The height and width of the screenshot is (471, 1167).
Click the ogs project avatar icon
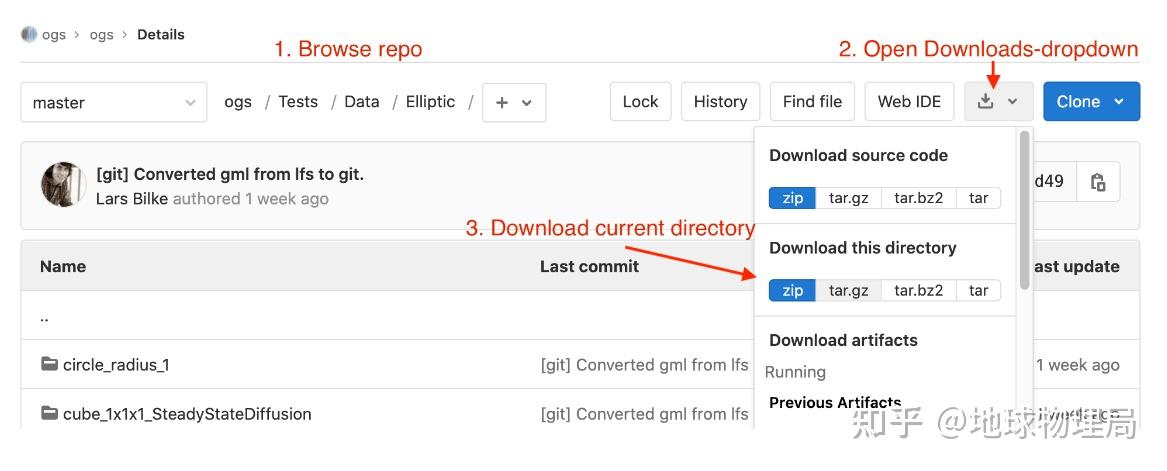[28, 34]
